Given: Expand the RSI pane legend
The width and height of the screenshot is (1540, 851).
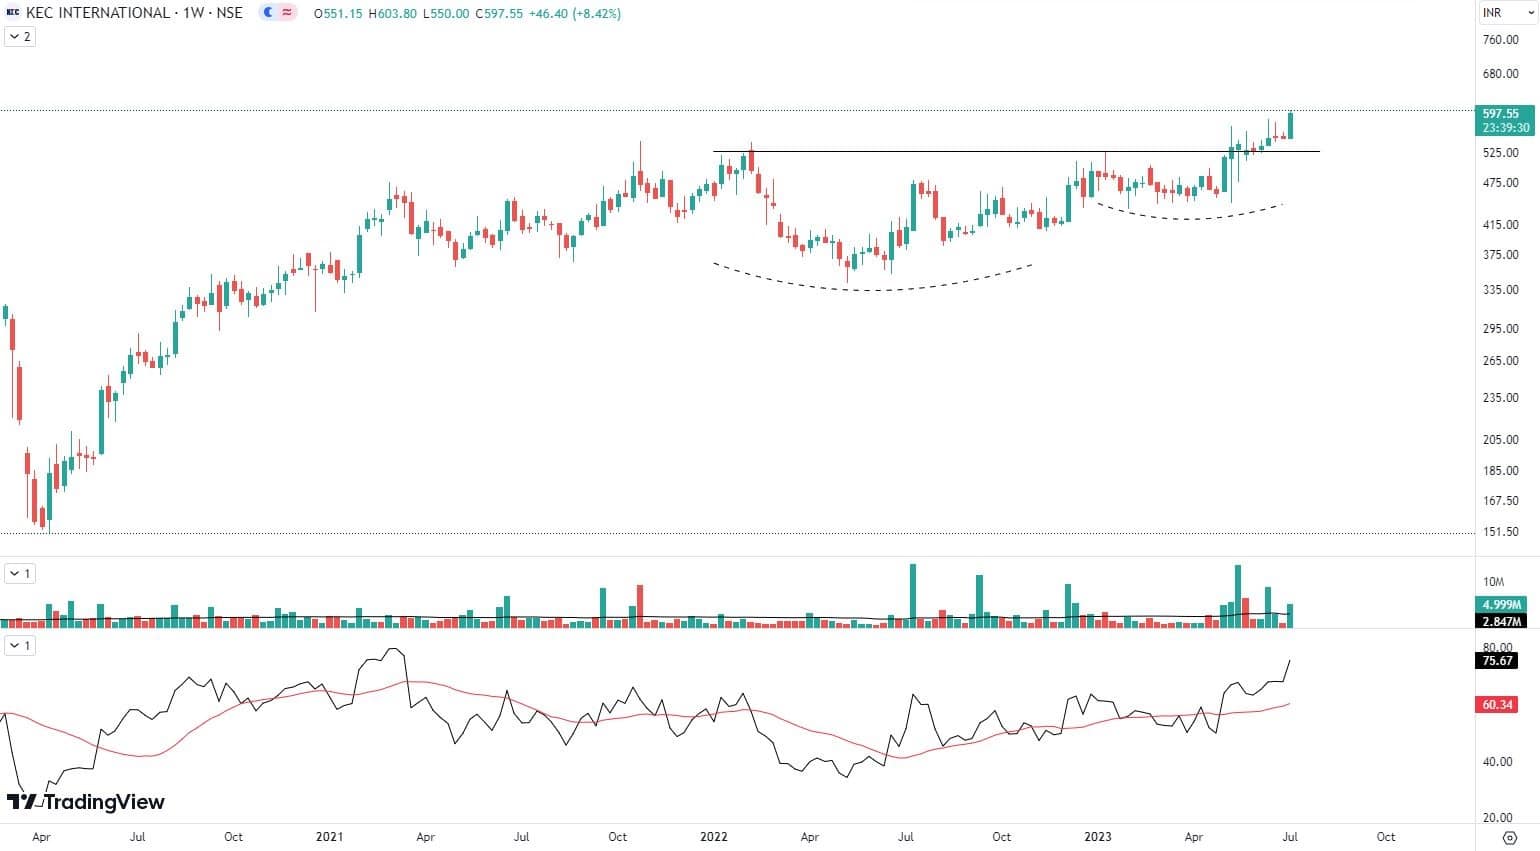Looking at the screenshot, I should pyautogui.click(x=20, y=646).
